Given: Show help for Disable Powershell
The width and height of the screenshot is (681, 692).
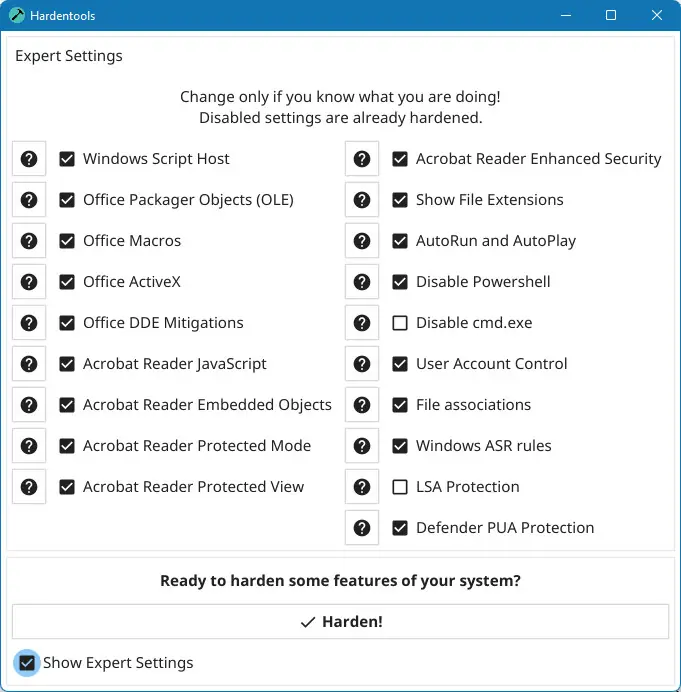Looking at the screenshot, I should point(362,282).
